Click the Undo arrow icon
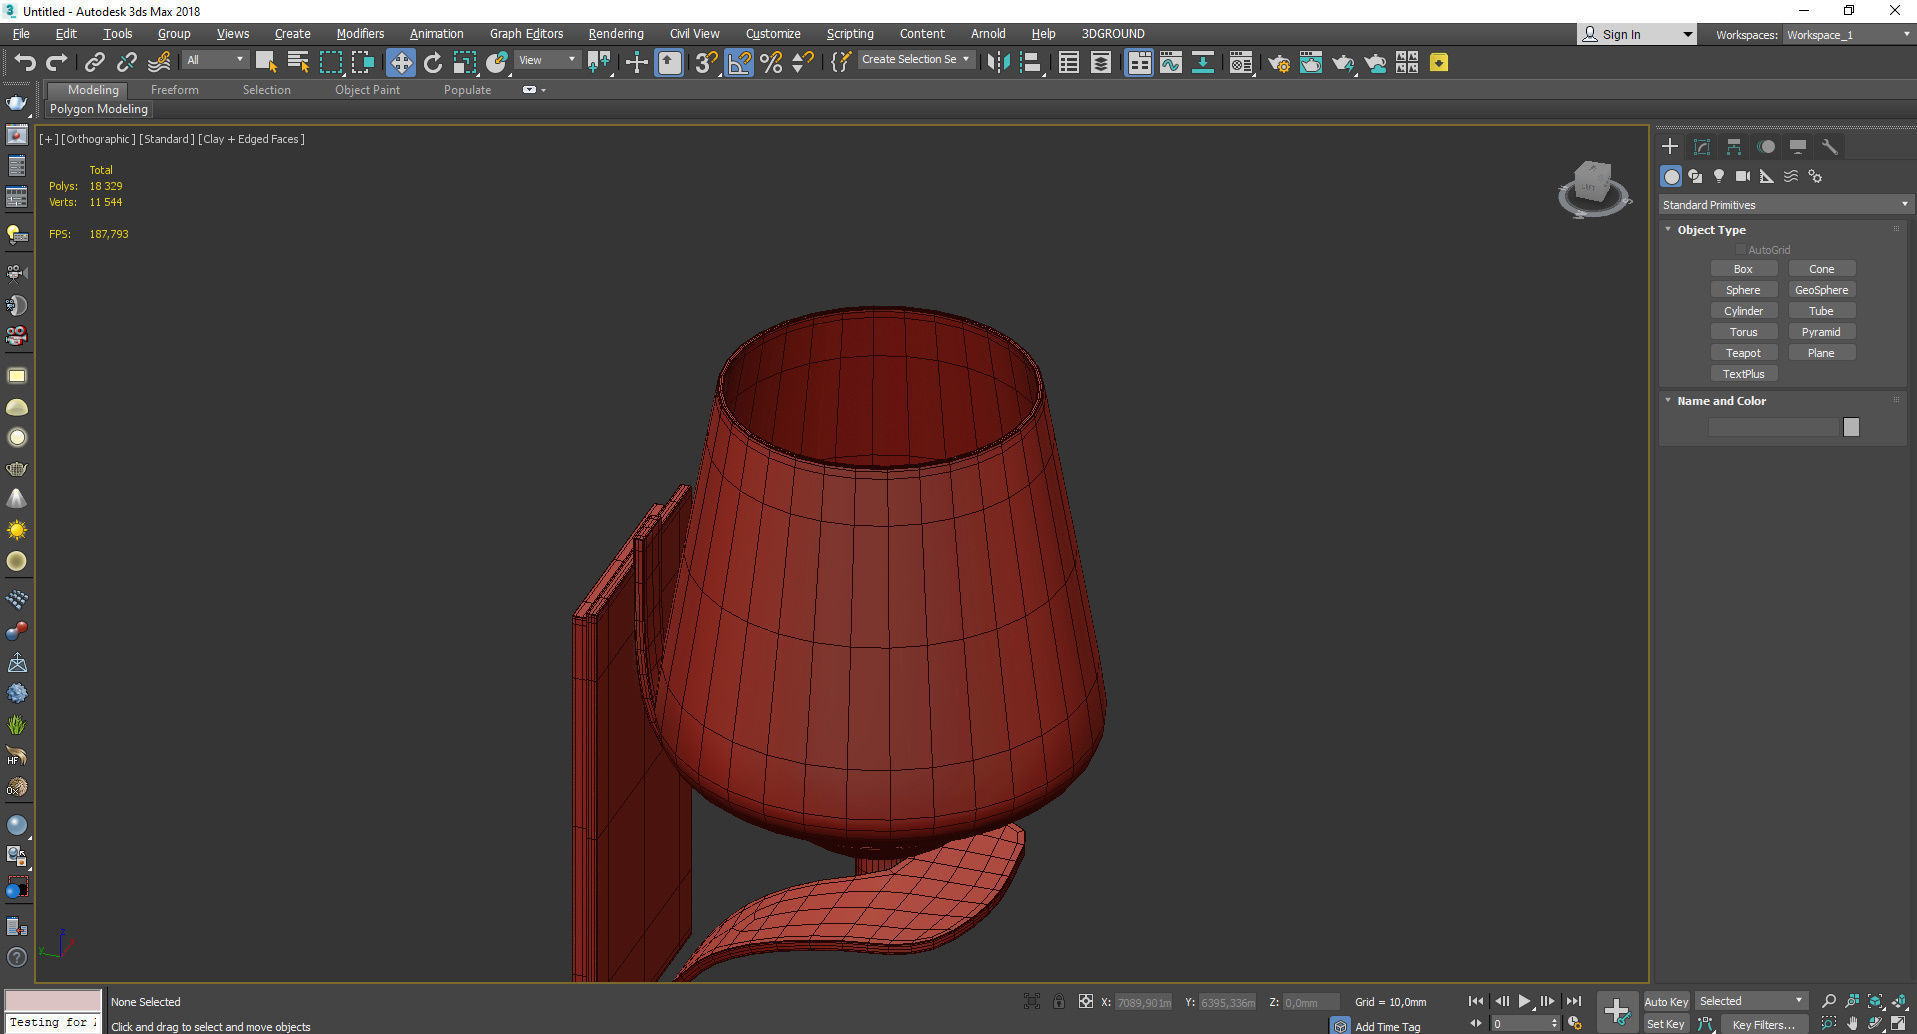Image resolution: width=1917 pixels, height=1034 pixels. 24,63
